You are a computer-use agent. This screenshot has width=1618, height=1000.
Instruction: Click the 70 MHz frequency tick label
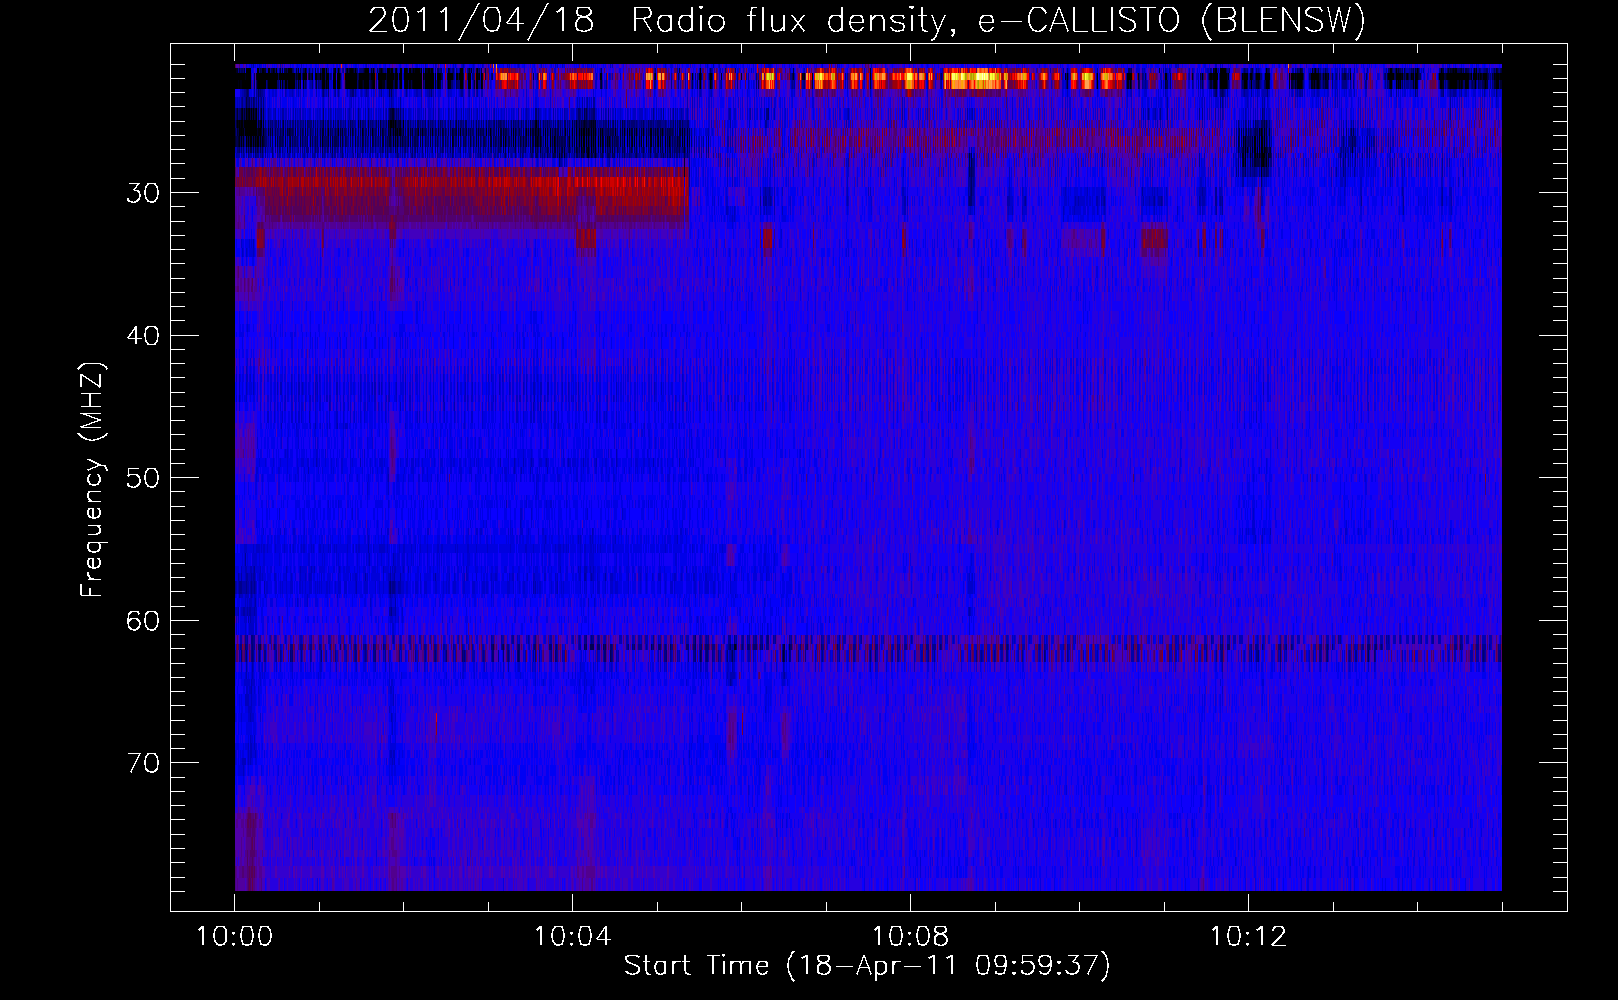pyautogui.click(x=143, y=763)
